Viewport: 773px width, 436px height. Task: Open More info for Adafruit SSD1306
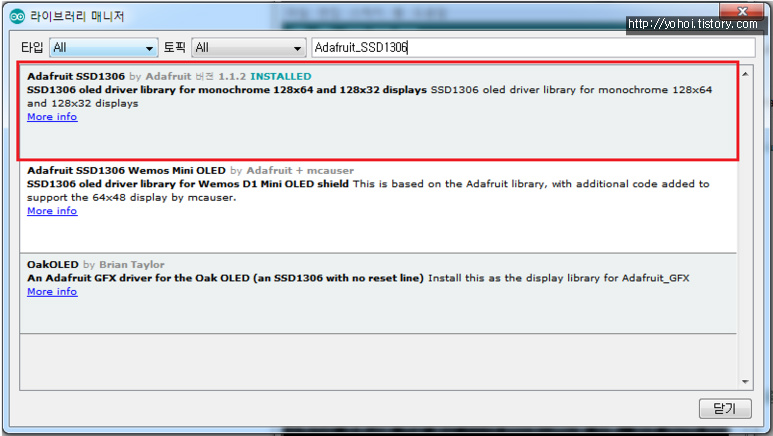(52, 117)
